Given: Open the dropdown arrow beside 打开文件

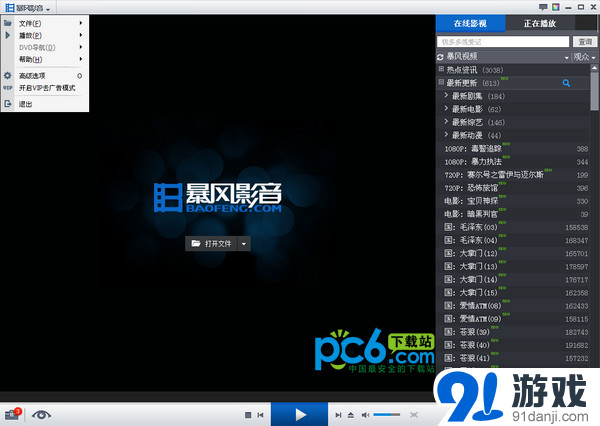Looking at the screenshot, I should click(244, 244).
